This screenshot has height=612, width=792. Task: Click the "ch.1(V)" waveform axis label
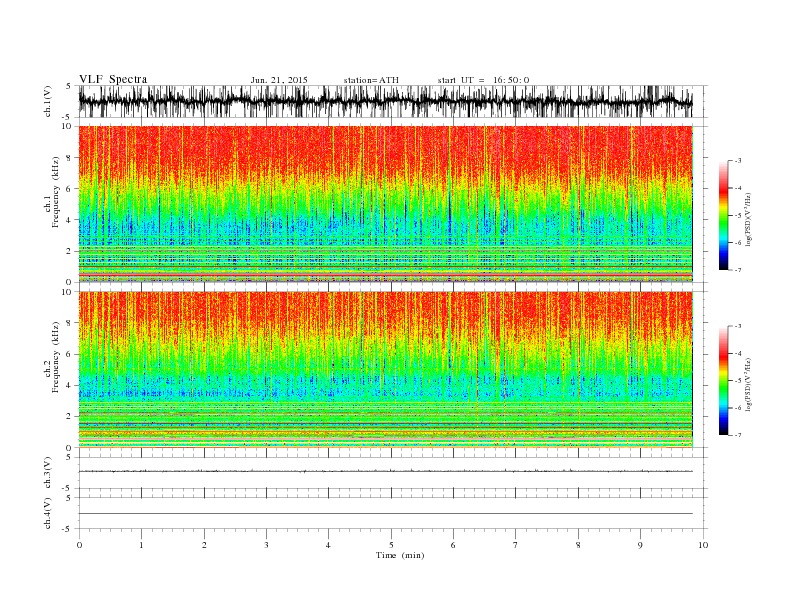pos(48,101)
